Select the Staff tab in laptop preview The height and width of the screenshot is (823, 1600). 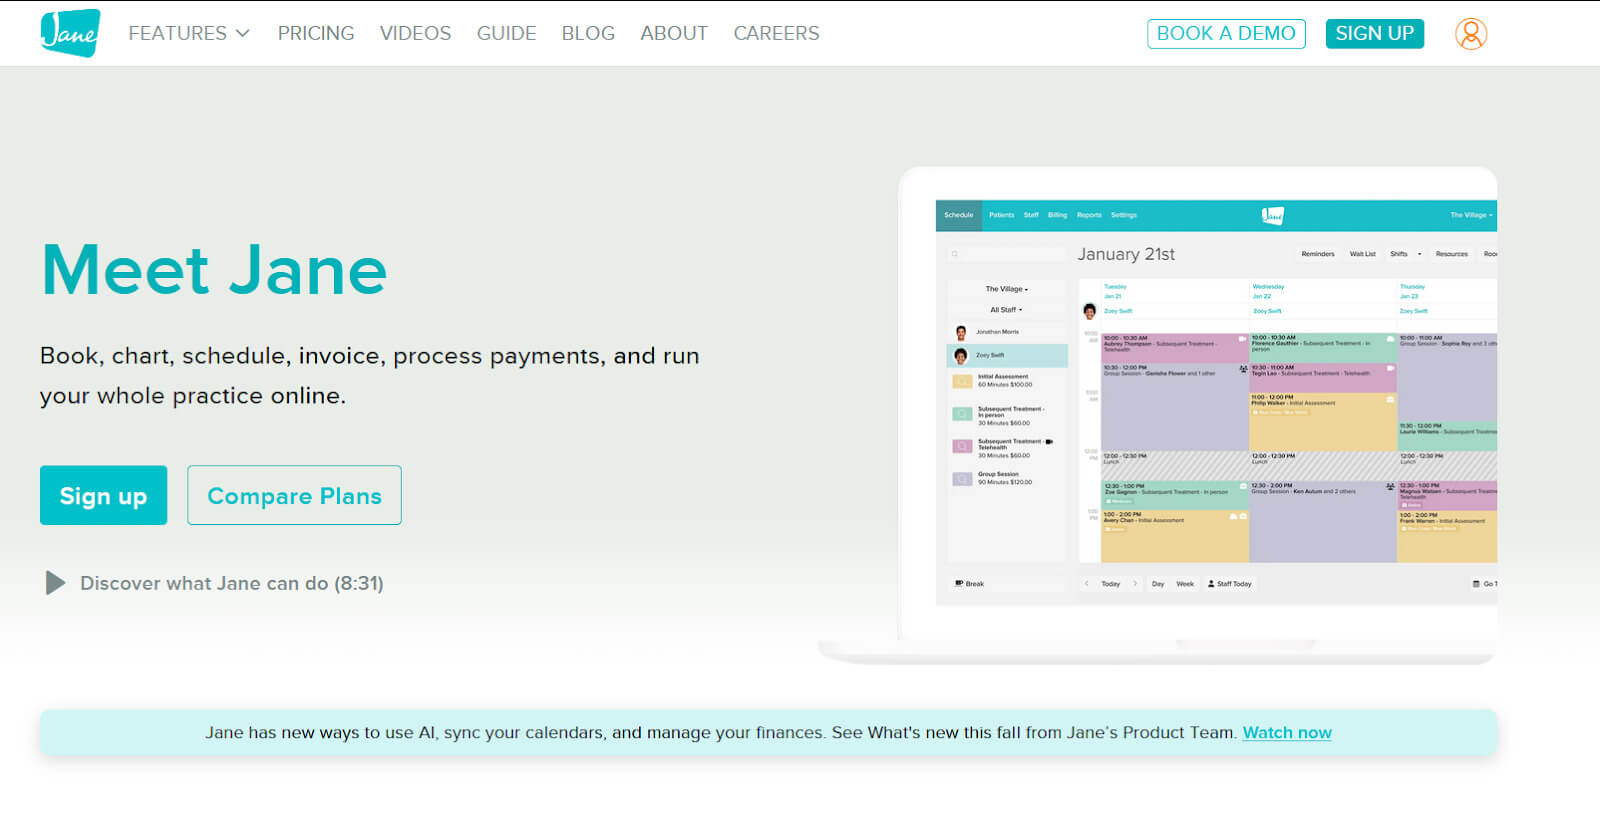point(1031,215)
